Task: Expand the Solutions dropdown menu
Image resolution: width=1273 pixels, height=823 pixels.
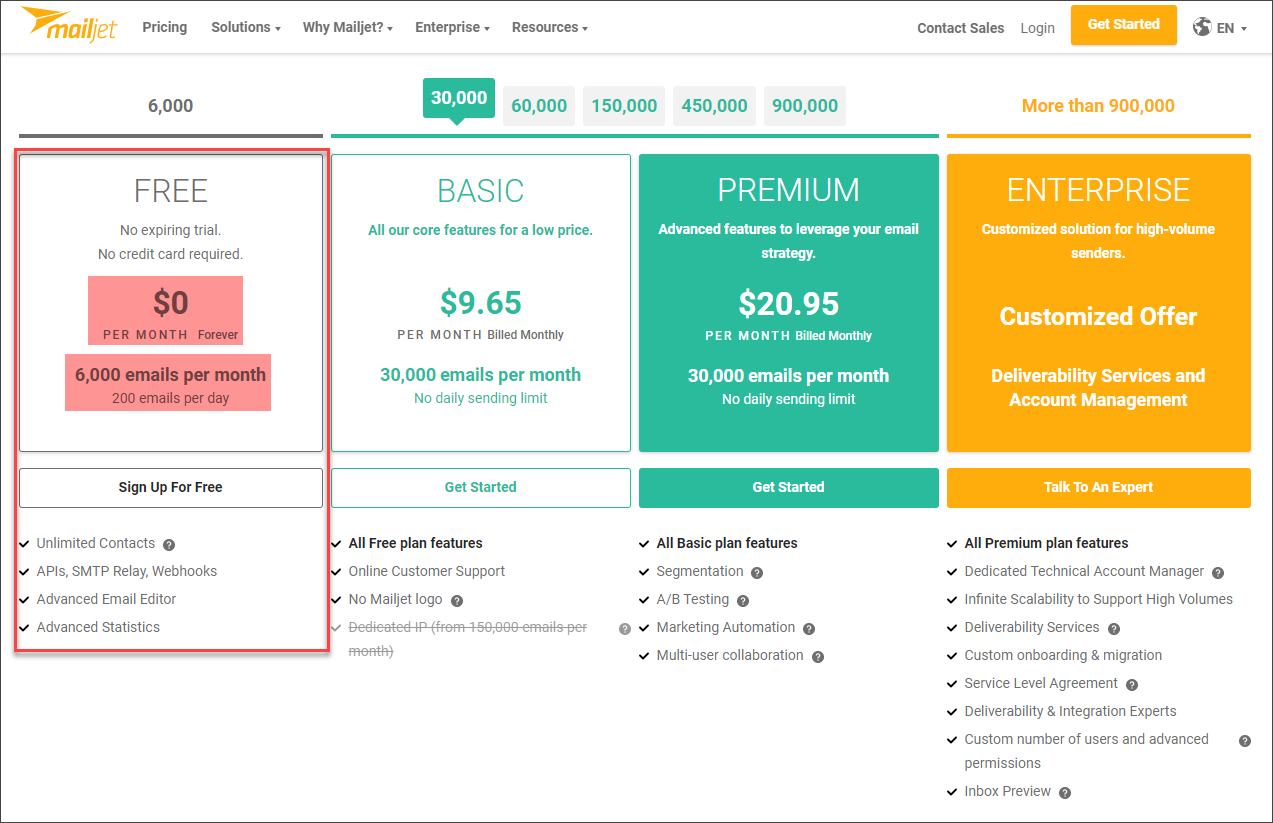Action: coord(246,27)
